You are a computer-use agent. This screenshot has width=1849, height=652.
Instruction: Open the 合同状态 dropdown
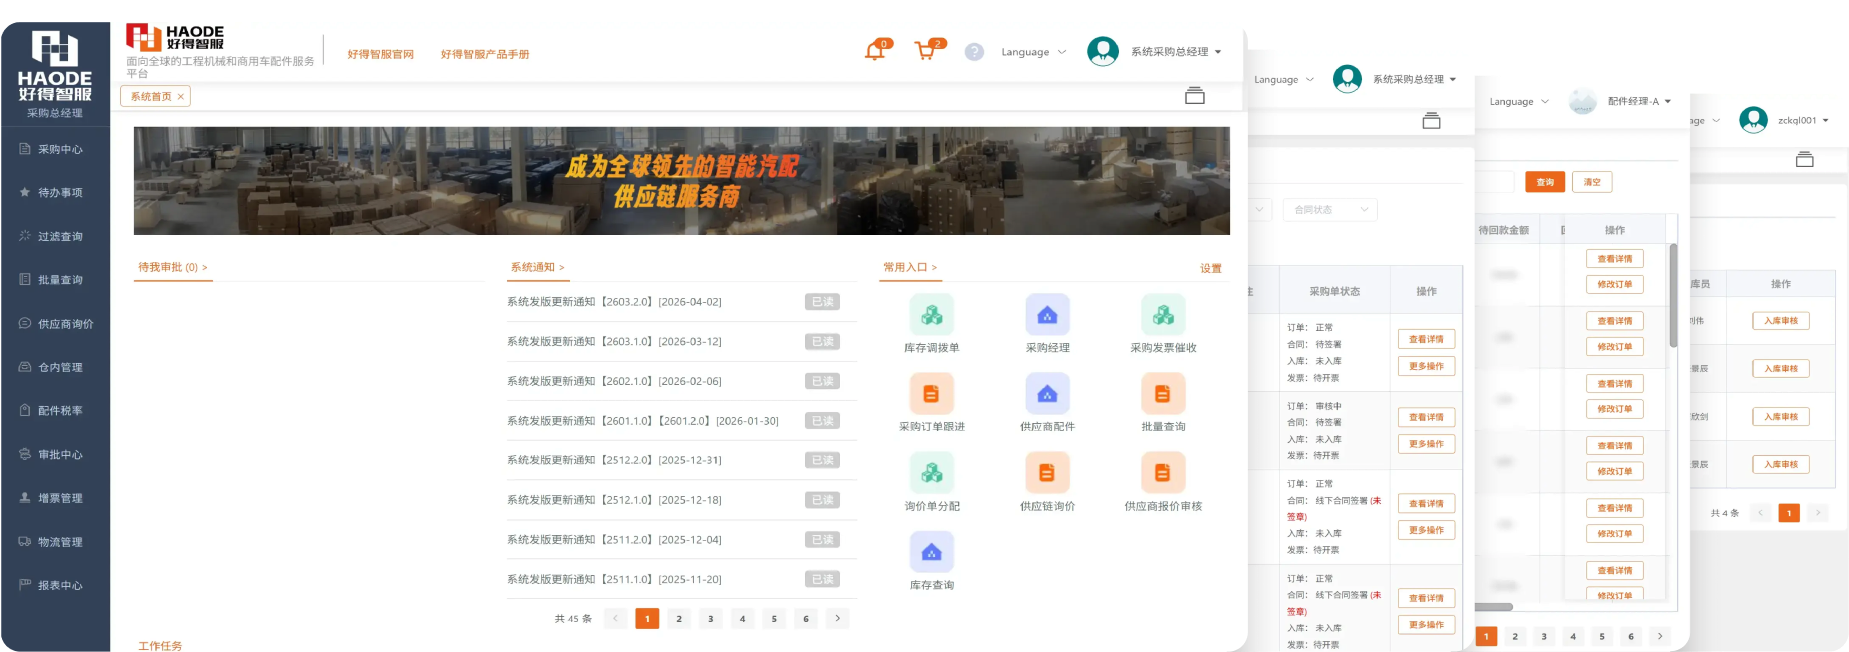click(x=1330, y=210)
